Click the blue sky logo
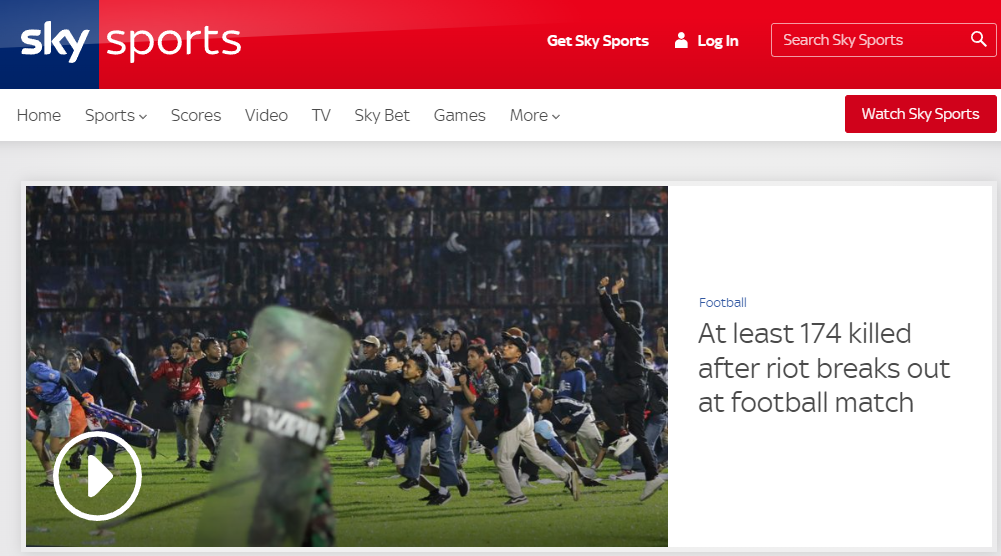Image resolution: width=1001 pixels, height=556 pixels. (x=54, y=42)
